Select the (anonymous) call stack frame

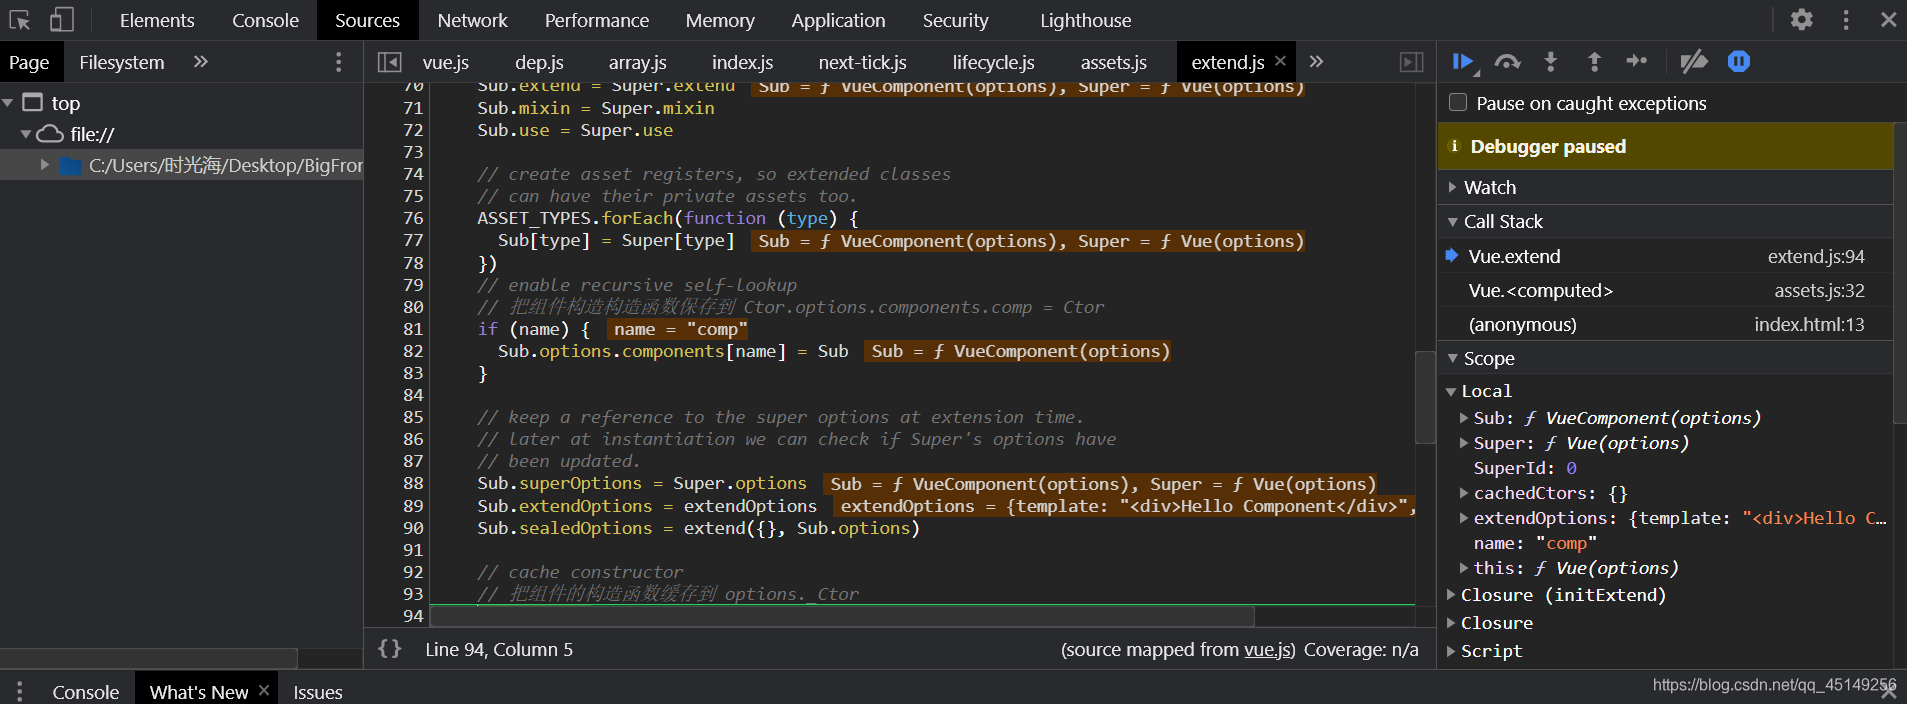(1665, 324)
